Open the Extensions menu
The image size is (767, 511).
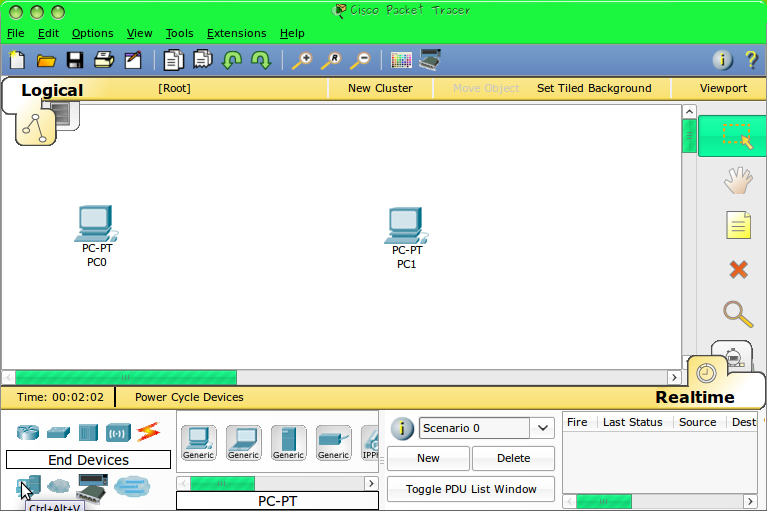[x=237, y=33]
